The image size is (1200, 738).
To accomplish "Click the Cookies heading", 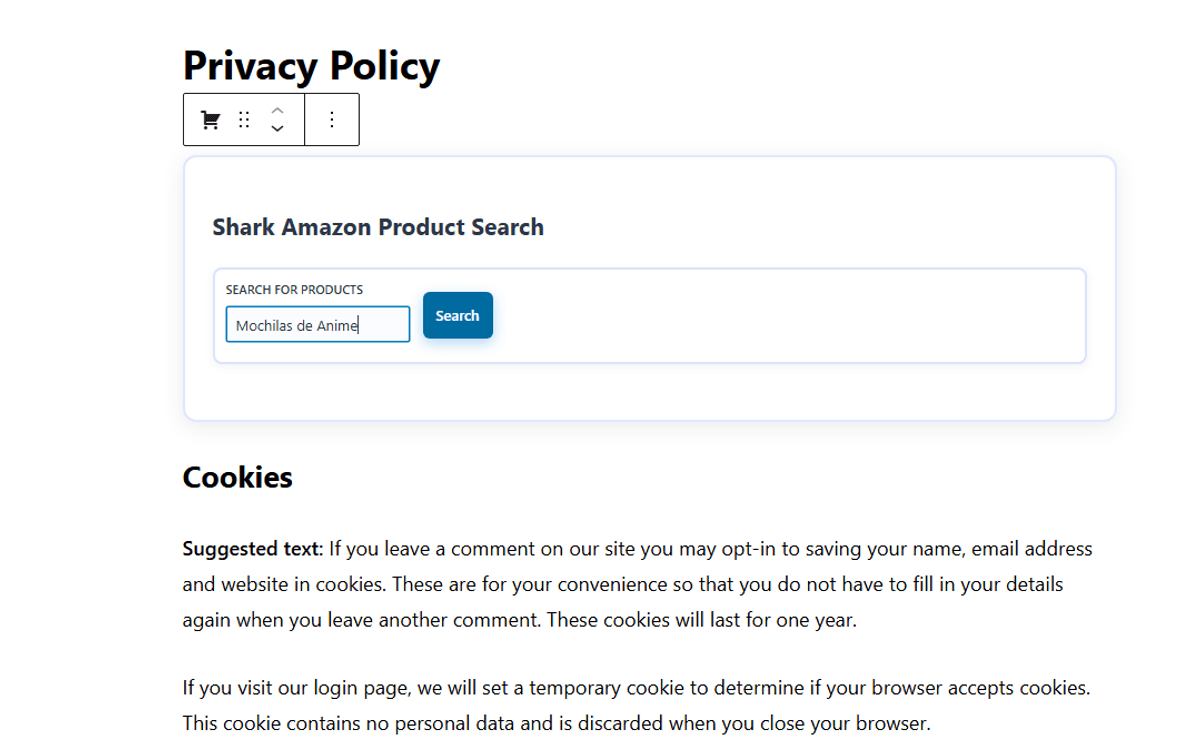I will pyautogui.click(x=237, y=478).
